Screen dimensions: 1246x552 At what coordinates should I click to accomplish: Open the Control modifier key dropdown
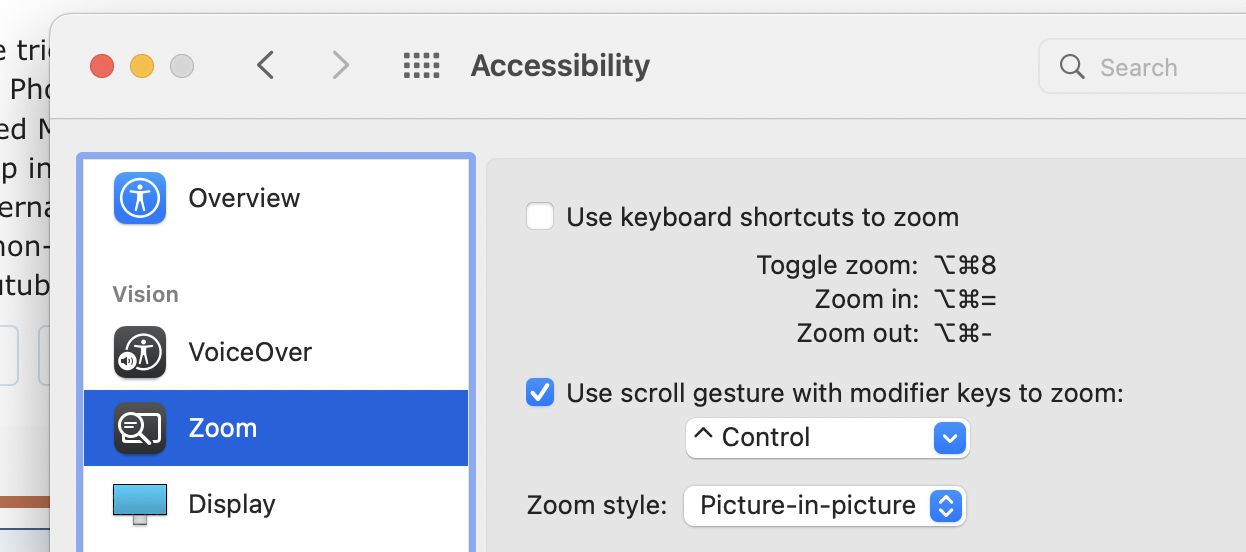point(827,438)
